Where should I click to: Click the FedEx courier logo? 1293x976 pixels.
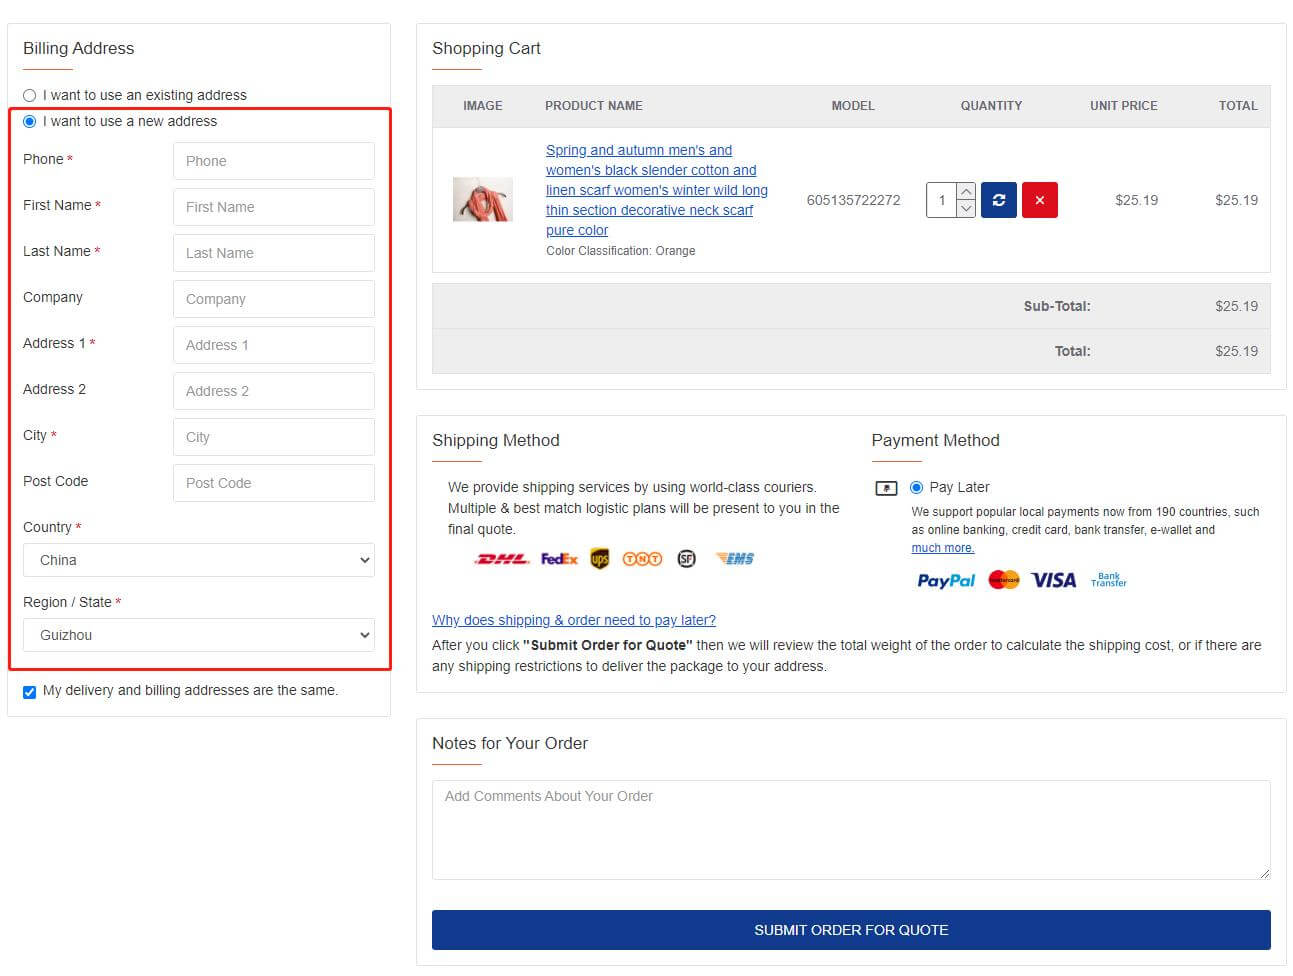click(559, 559)
